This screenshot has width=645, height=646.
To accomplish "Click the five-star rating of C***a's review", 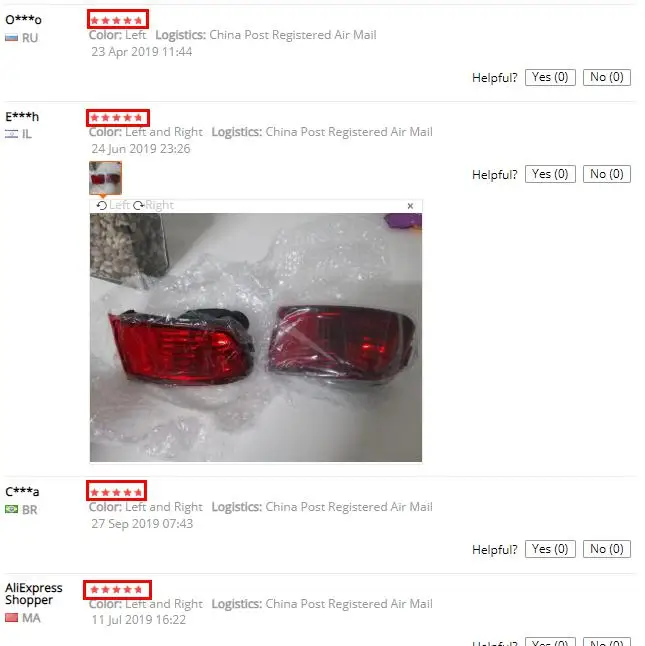I will point(117,492).
